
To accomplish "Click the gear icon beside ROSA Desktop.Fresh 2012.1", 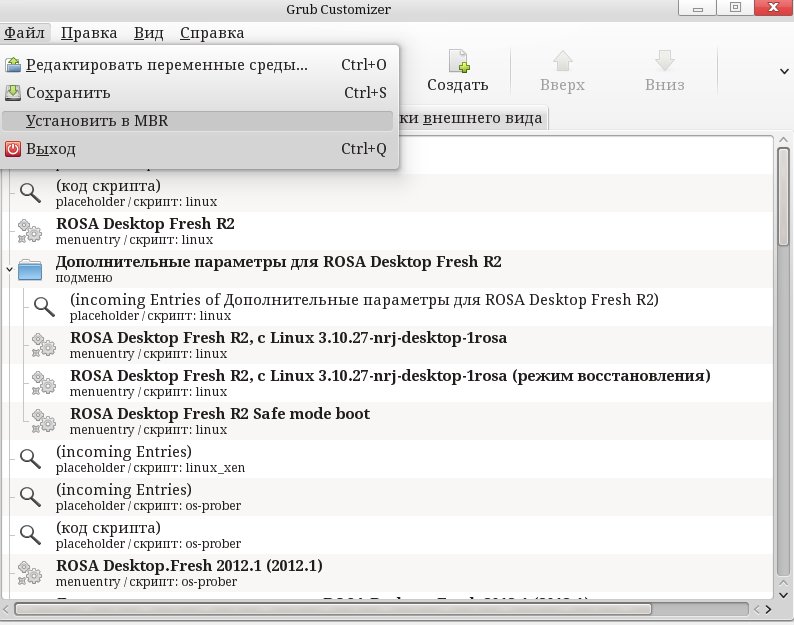I will pyautogui.click(x=31, y=572).
